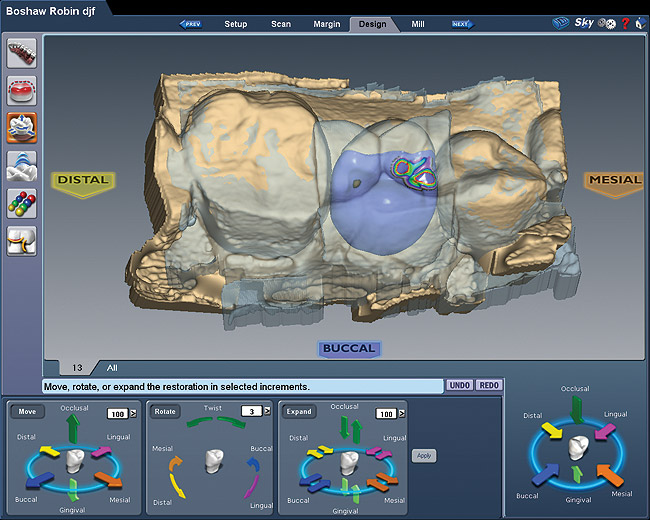Click the UNDO button

pyautogui.click(x=459, y=385)
